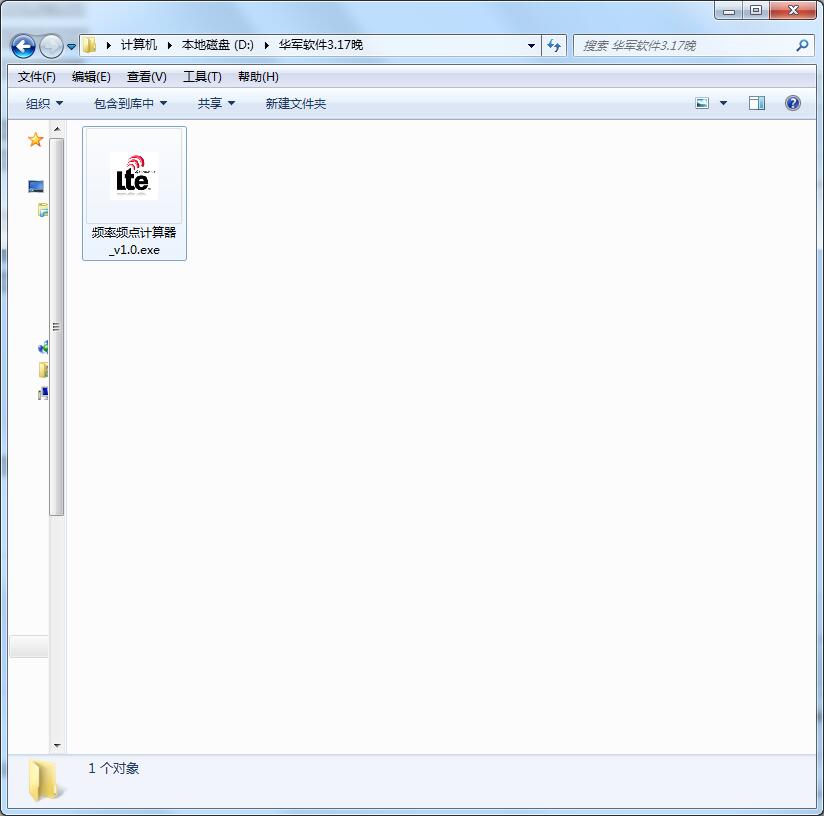Click the 新建文件夹 button
Viewport: 824px width, 816px height.
296,104
